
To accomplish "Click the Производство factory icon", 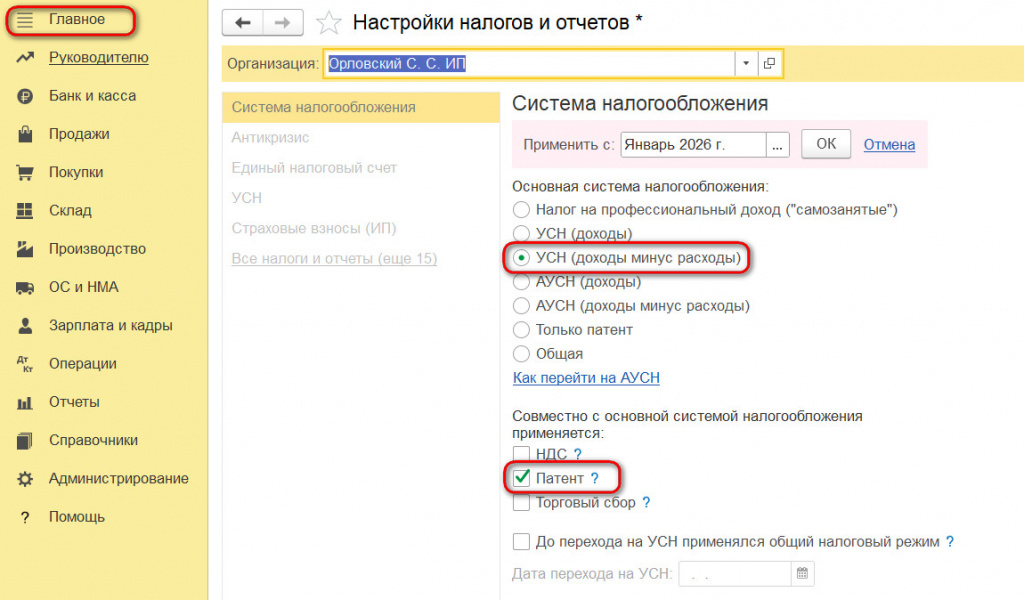I will click(25, 249).
